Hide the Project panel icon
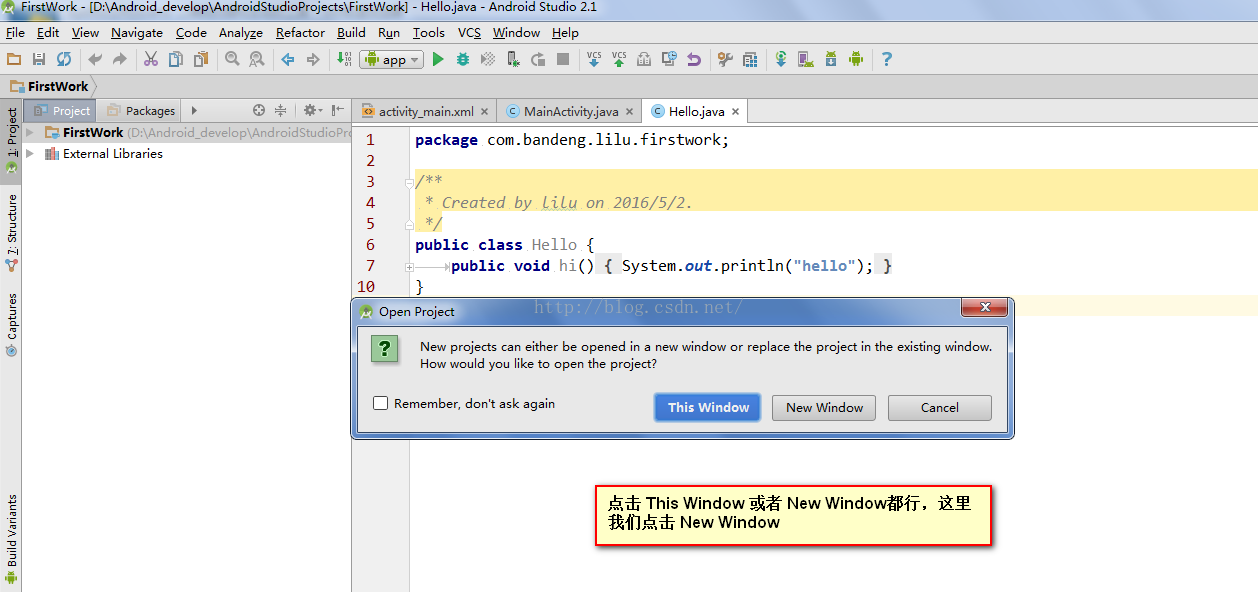This screenshot has width=1258, height=592. tap(338, 111)
